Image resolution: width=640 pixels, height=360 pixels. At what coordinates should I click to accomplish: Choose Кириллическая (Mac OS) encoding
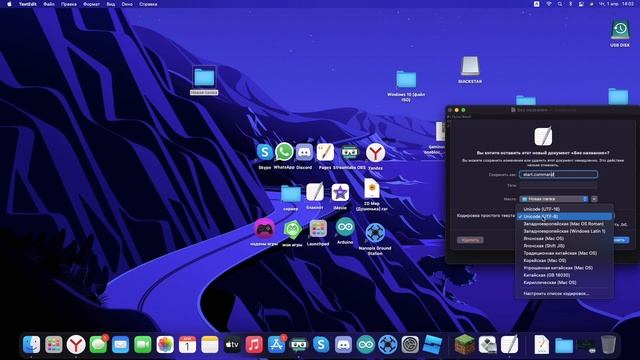564,282
